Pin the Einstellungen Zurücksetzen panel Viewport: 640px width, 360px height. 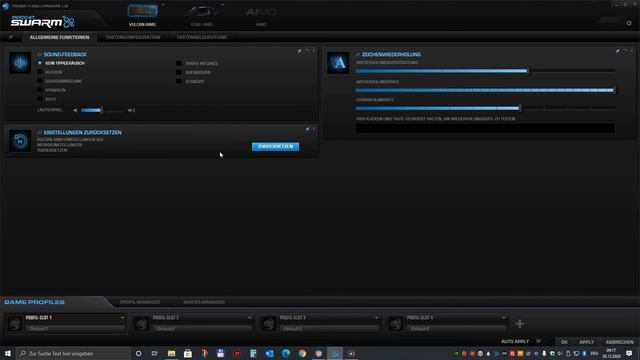coord(308,129)
